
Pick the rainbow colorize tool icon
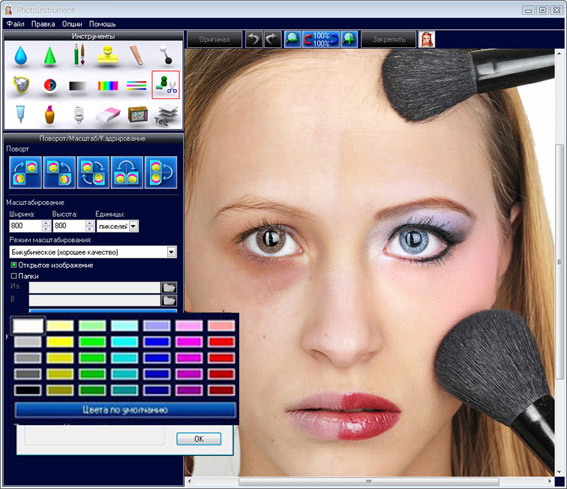coord(108,86)
